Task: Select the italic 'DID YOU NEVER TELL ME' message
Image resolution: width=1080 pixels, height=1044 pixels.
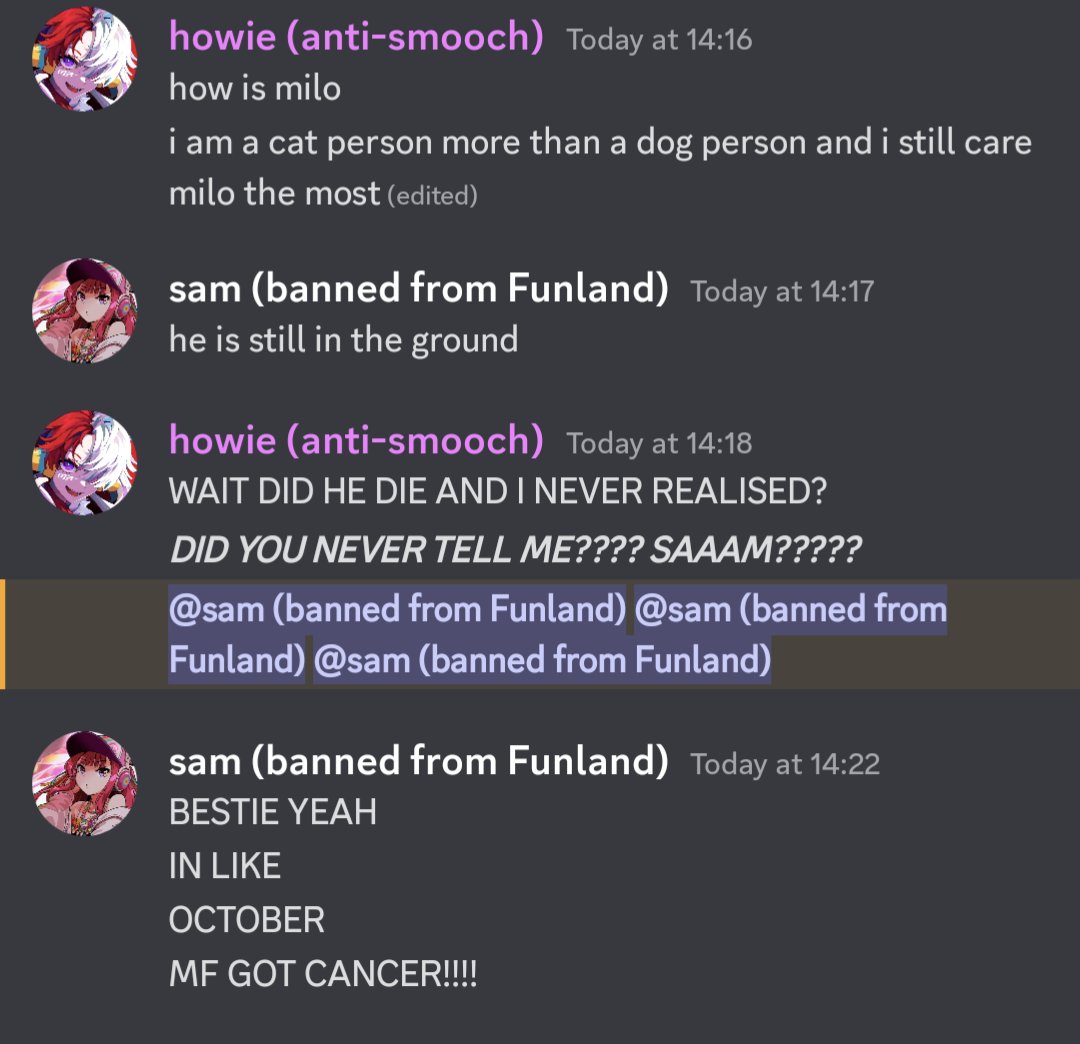Action: [x=515, y=550]
